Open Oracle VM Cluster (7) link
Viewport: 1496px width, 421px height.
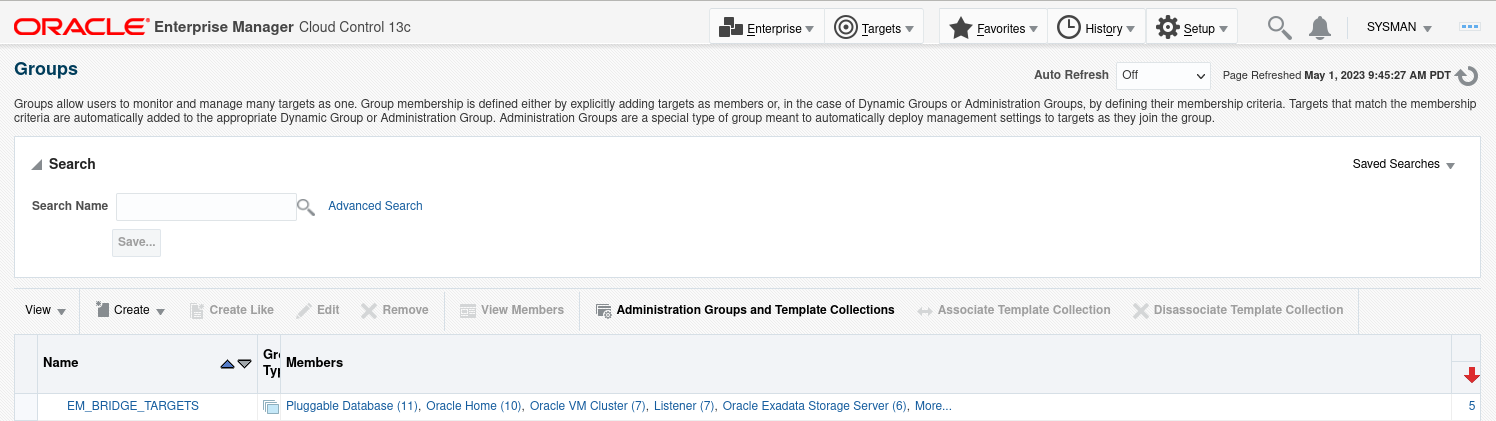[x=588, y=406]
